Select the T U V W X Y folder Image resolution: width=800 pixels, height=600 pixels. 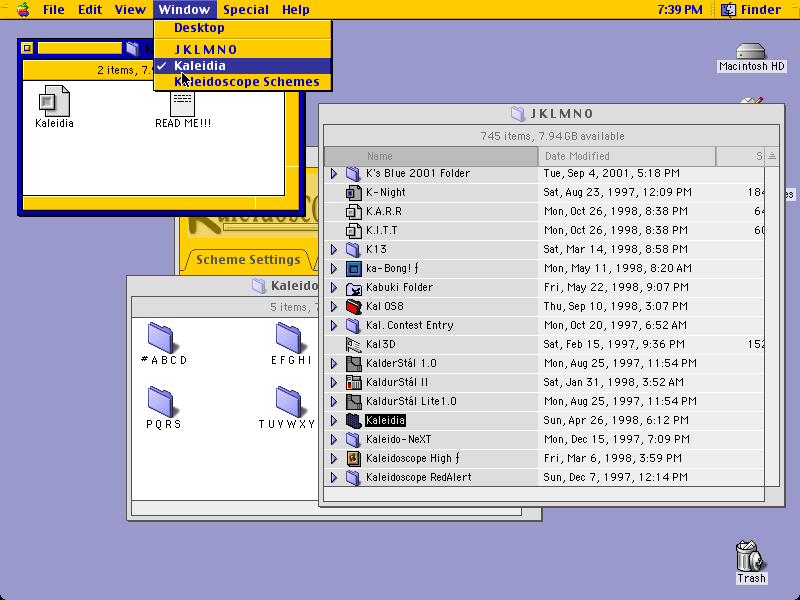(289, 402)
